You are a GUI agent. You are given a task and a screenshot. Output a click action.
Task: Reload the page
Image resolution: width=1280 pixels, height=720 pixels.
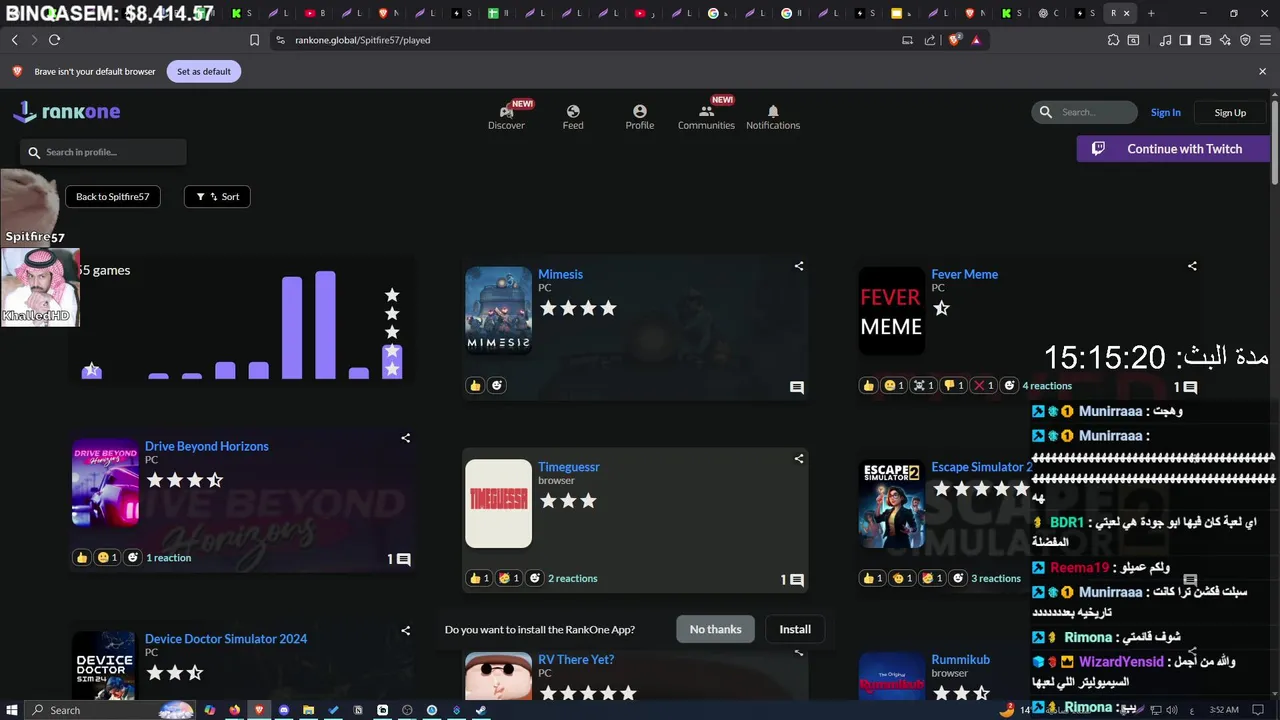pos(54,40)
